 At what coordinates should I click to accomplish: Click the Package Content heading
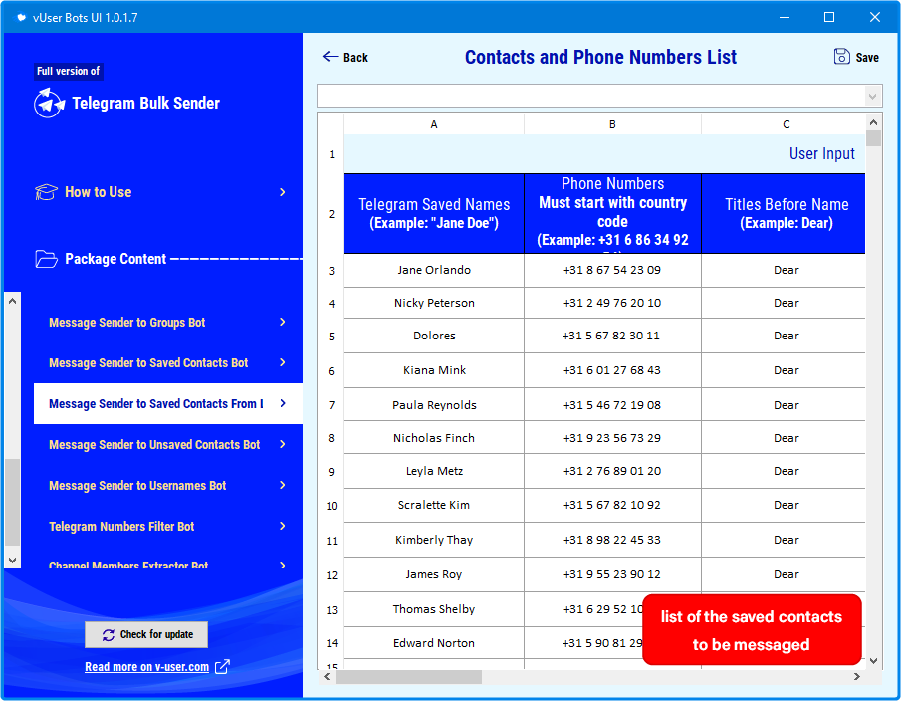coord(115,259)
